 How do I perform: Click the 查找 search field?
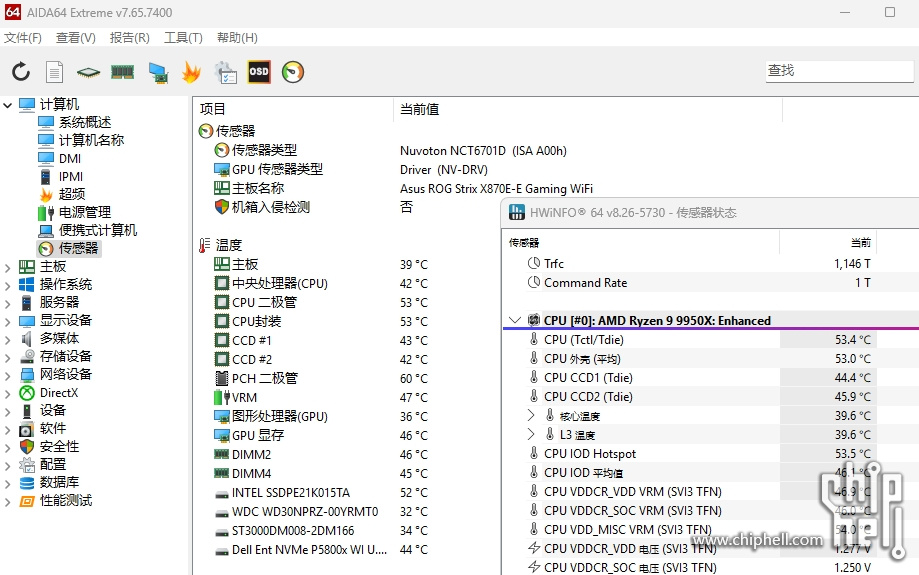tap(839, 71)
